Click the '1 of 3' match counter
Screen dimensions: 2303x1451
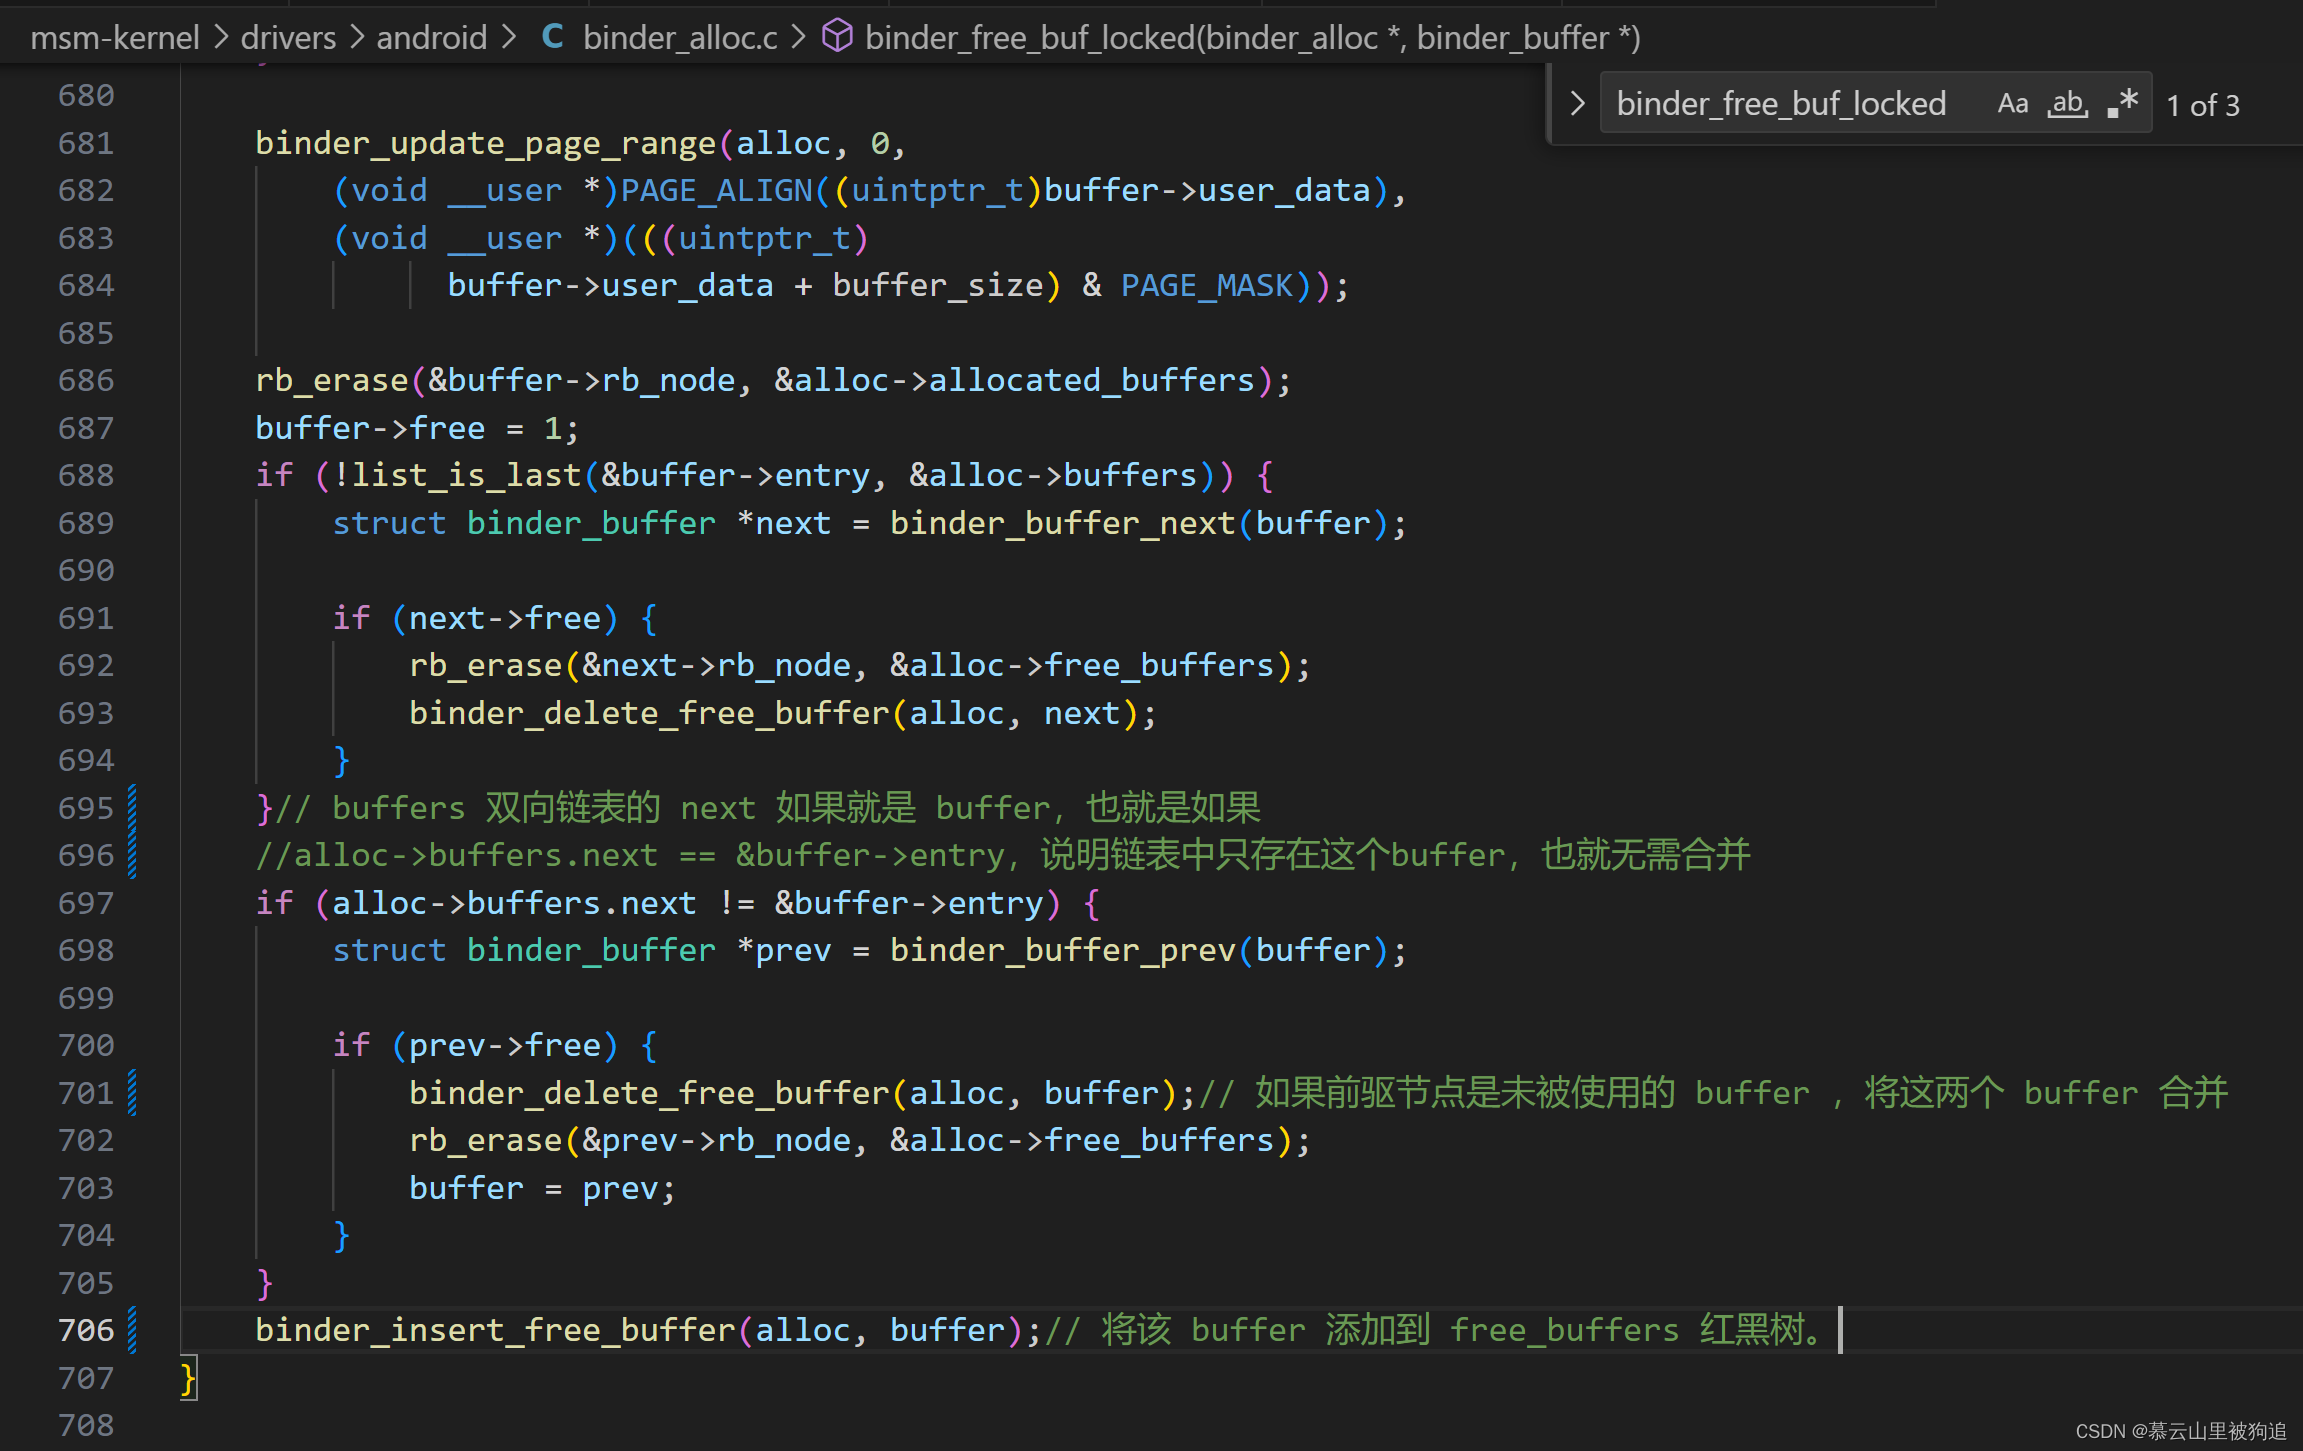pos(2203,105)
